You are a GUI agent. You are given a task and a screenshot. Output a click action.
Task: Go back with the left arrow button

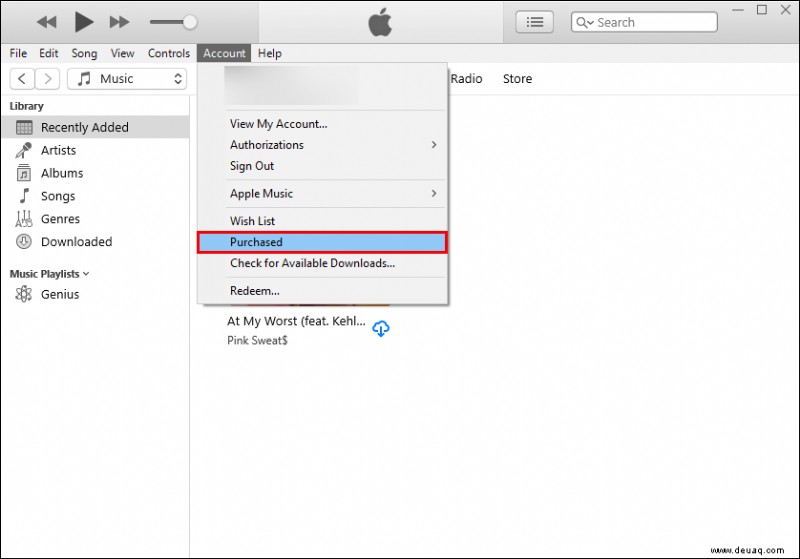[x=22, y=79]
